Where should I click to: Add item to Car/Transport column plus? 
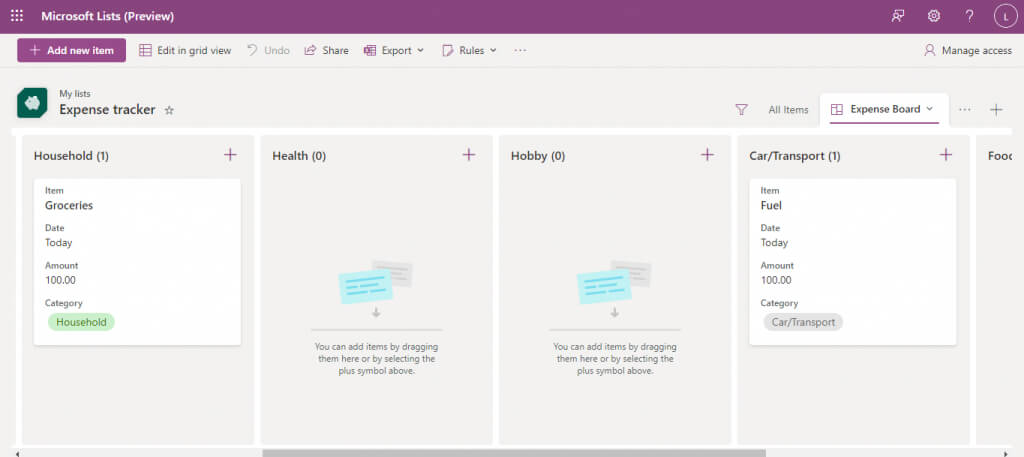coord(946,155)
